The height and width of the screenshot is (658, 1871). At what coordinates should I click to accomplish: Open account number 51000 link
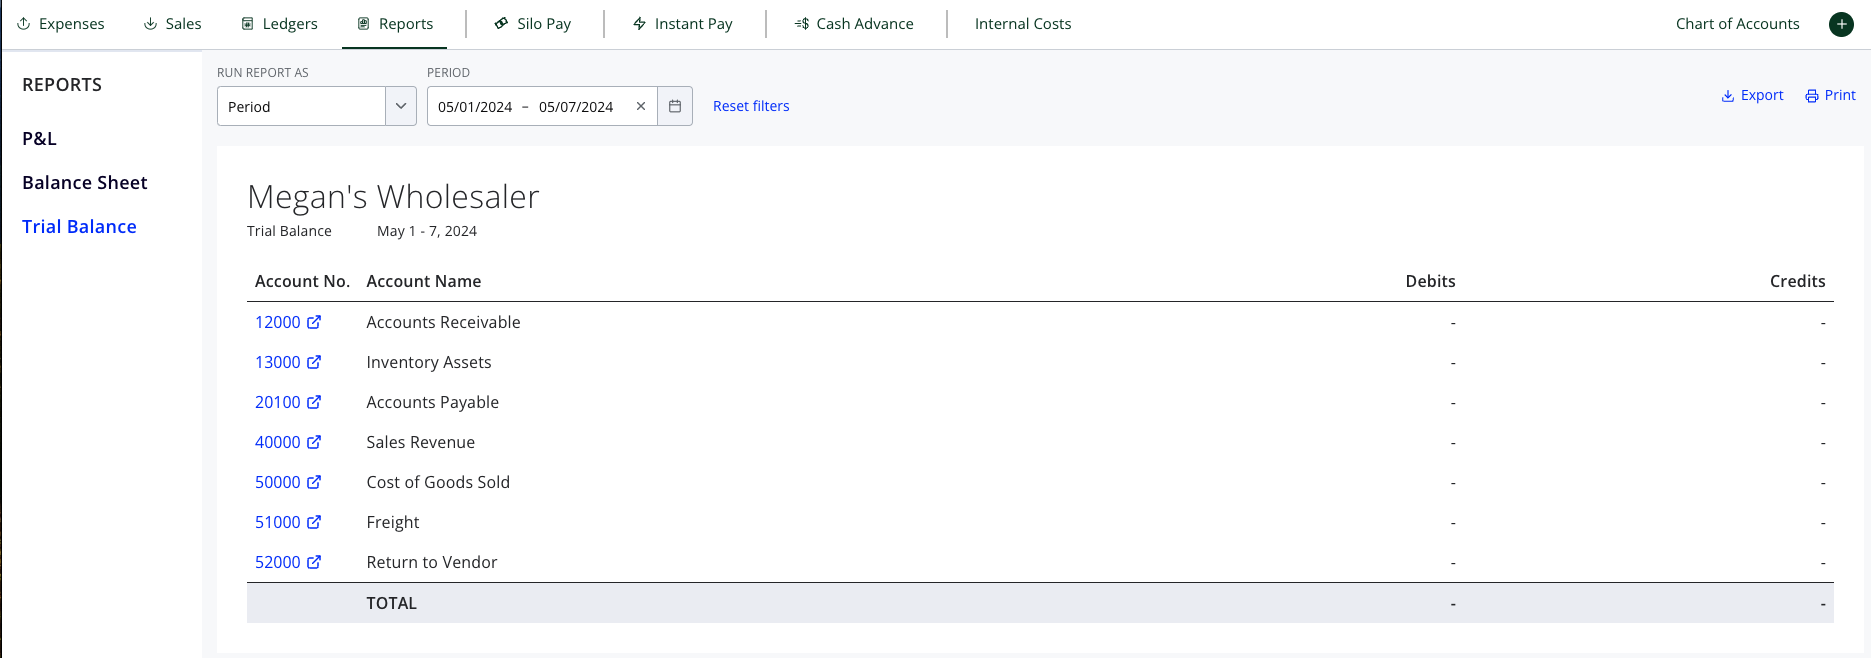pos(277,522)
